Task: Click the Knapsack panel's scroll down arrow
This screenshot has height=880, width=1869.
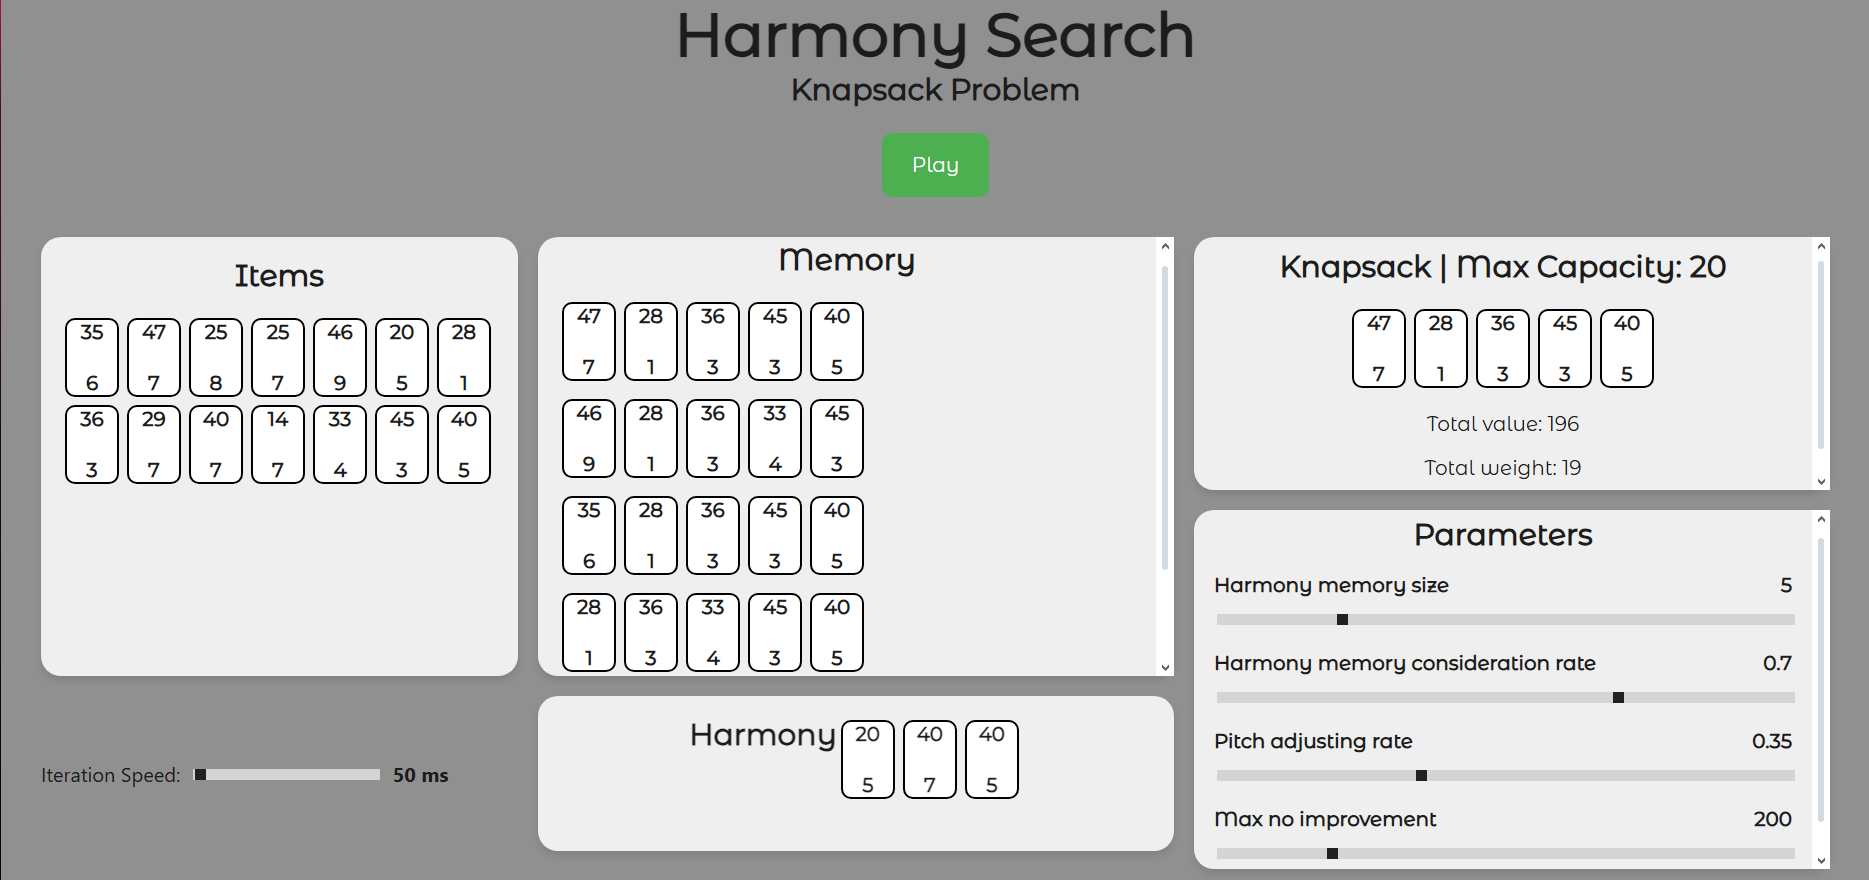Action: [1821, 481]
